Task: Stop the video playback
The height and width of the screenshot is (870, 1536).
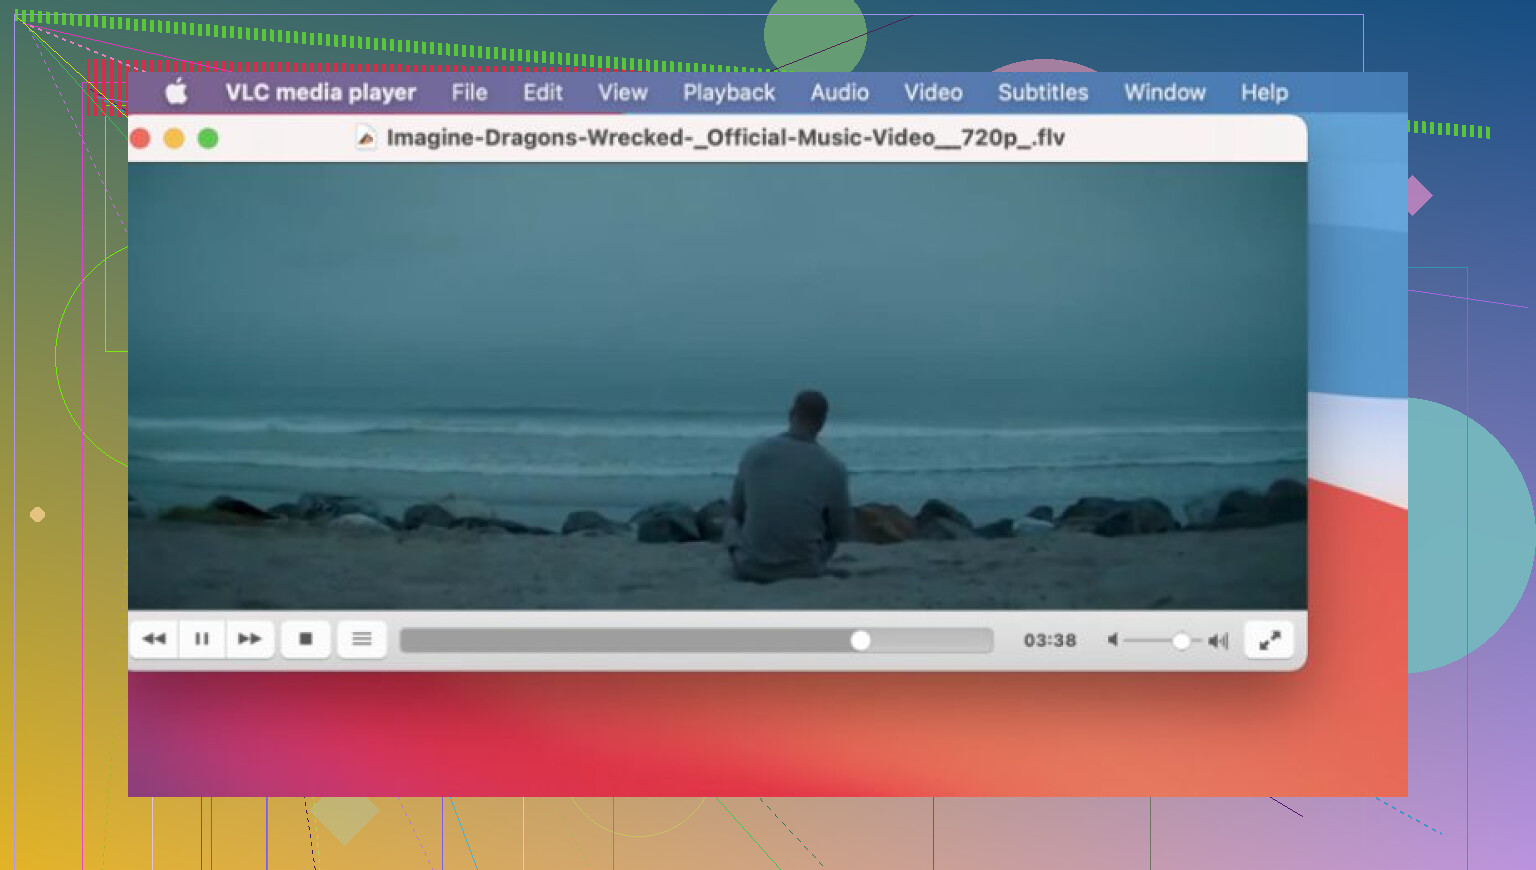Action: 306,639
